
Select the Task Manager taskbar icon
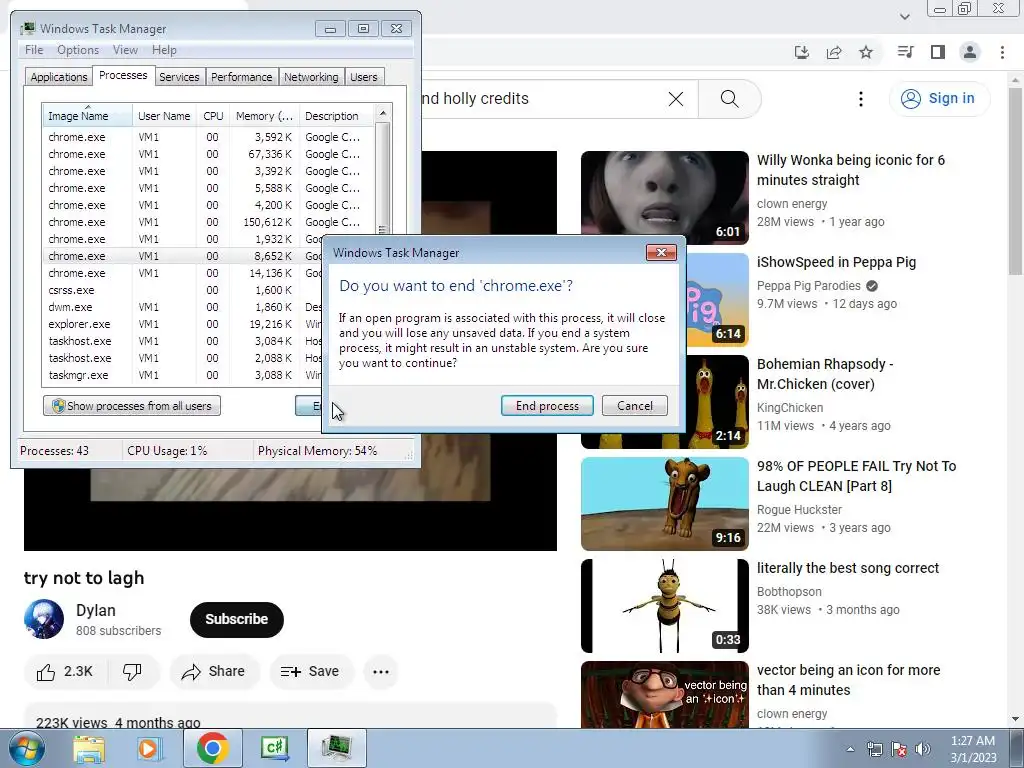(x=337, y=748)
